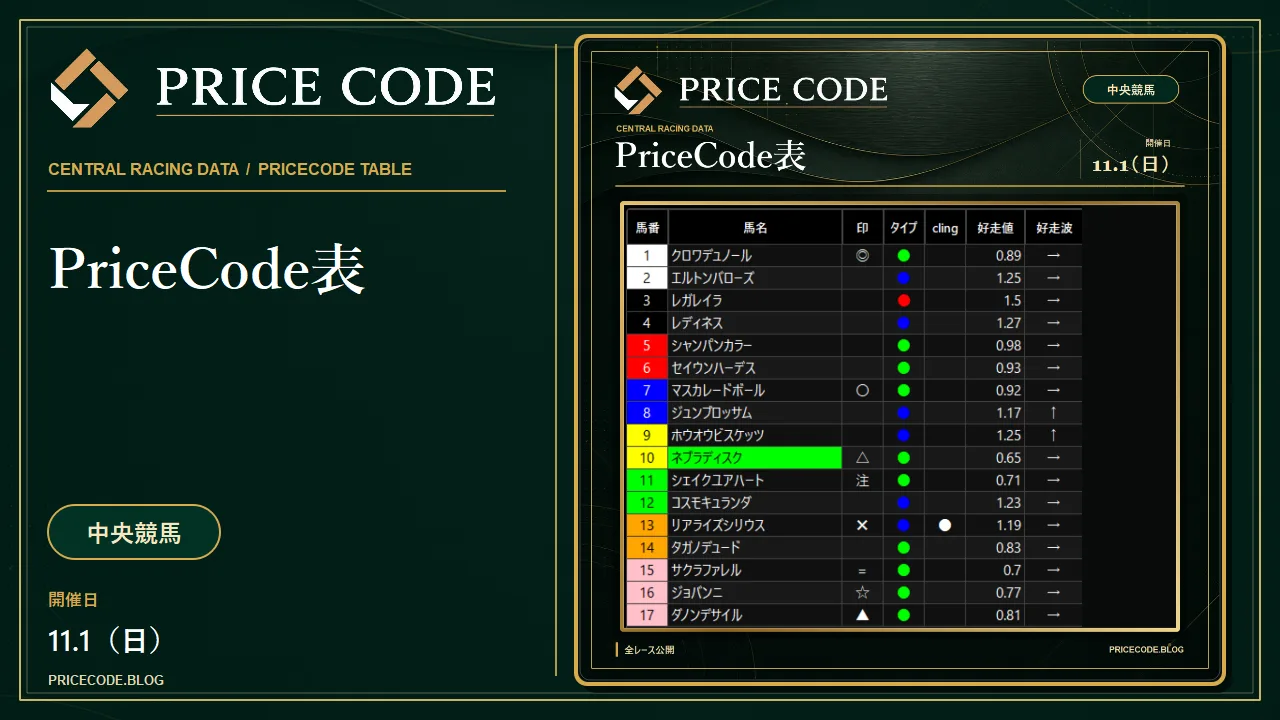The height and width of the screenshot is (720, 1280).
Task: Click the green type dot for シャンパンカラー
Action: click(x=904, y=346)
